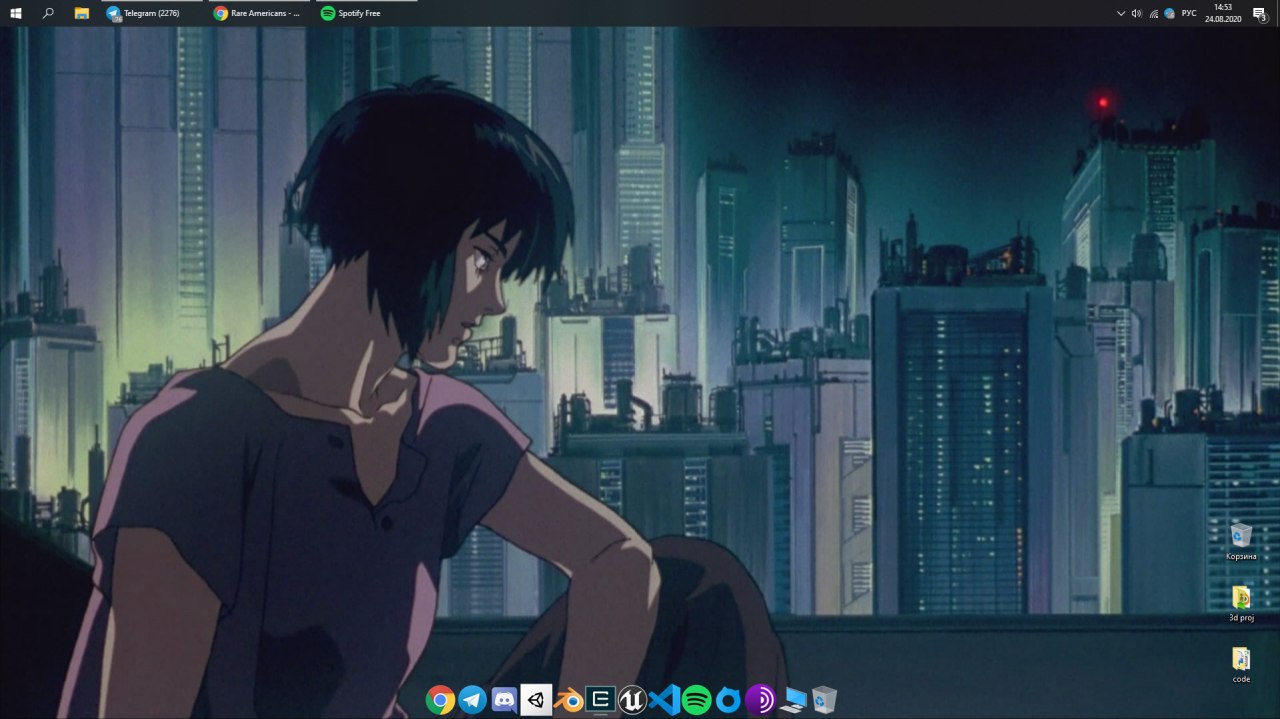Open Wi-Fi network settings in tray

pyautogui.click(x=1154, y=13)
